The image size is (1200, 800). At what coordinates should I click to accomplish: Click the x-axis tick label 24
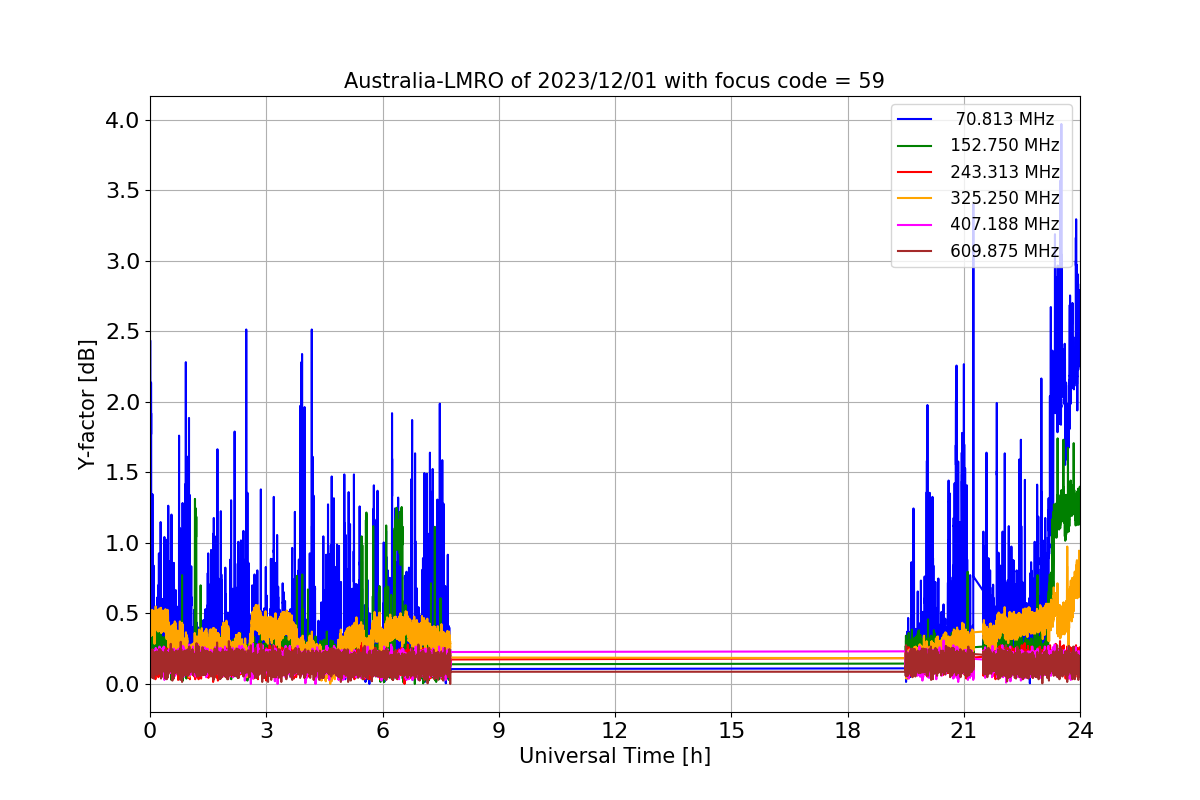pos(1080,731)
